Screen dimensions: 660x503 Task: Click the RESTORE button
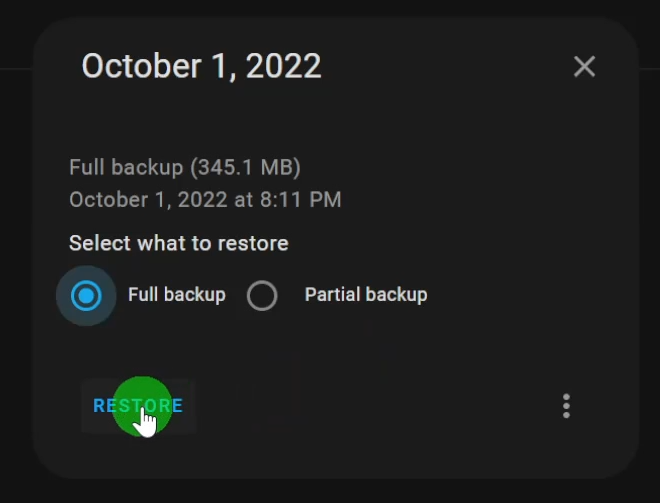138,406
